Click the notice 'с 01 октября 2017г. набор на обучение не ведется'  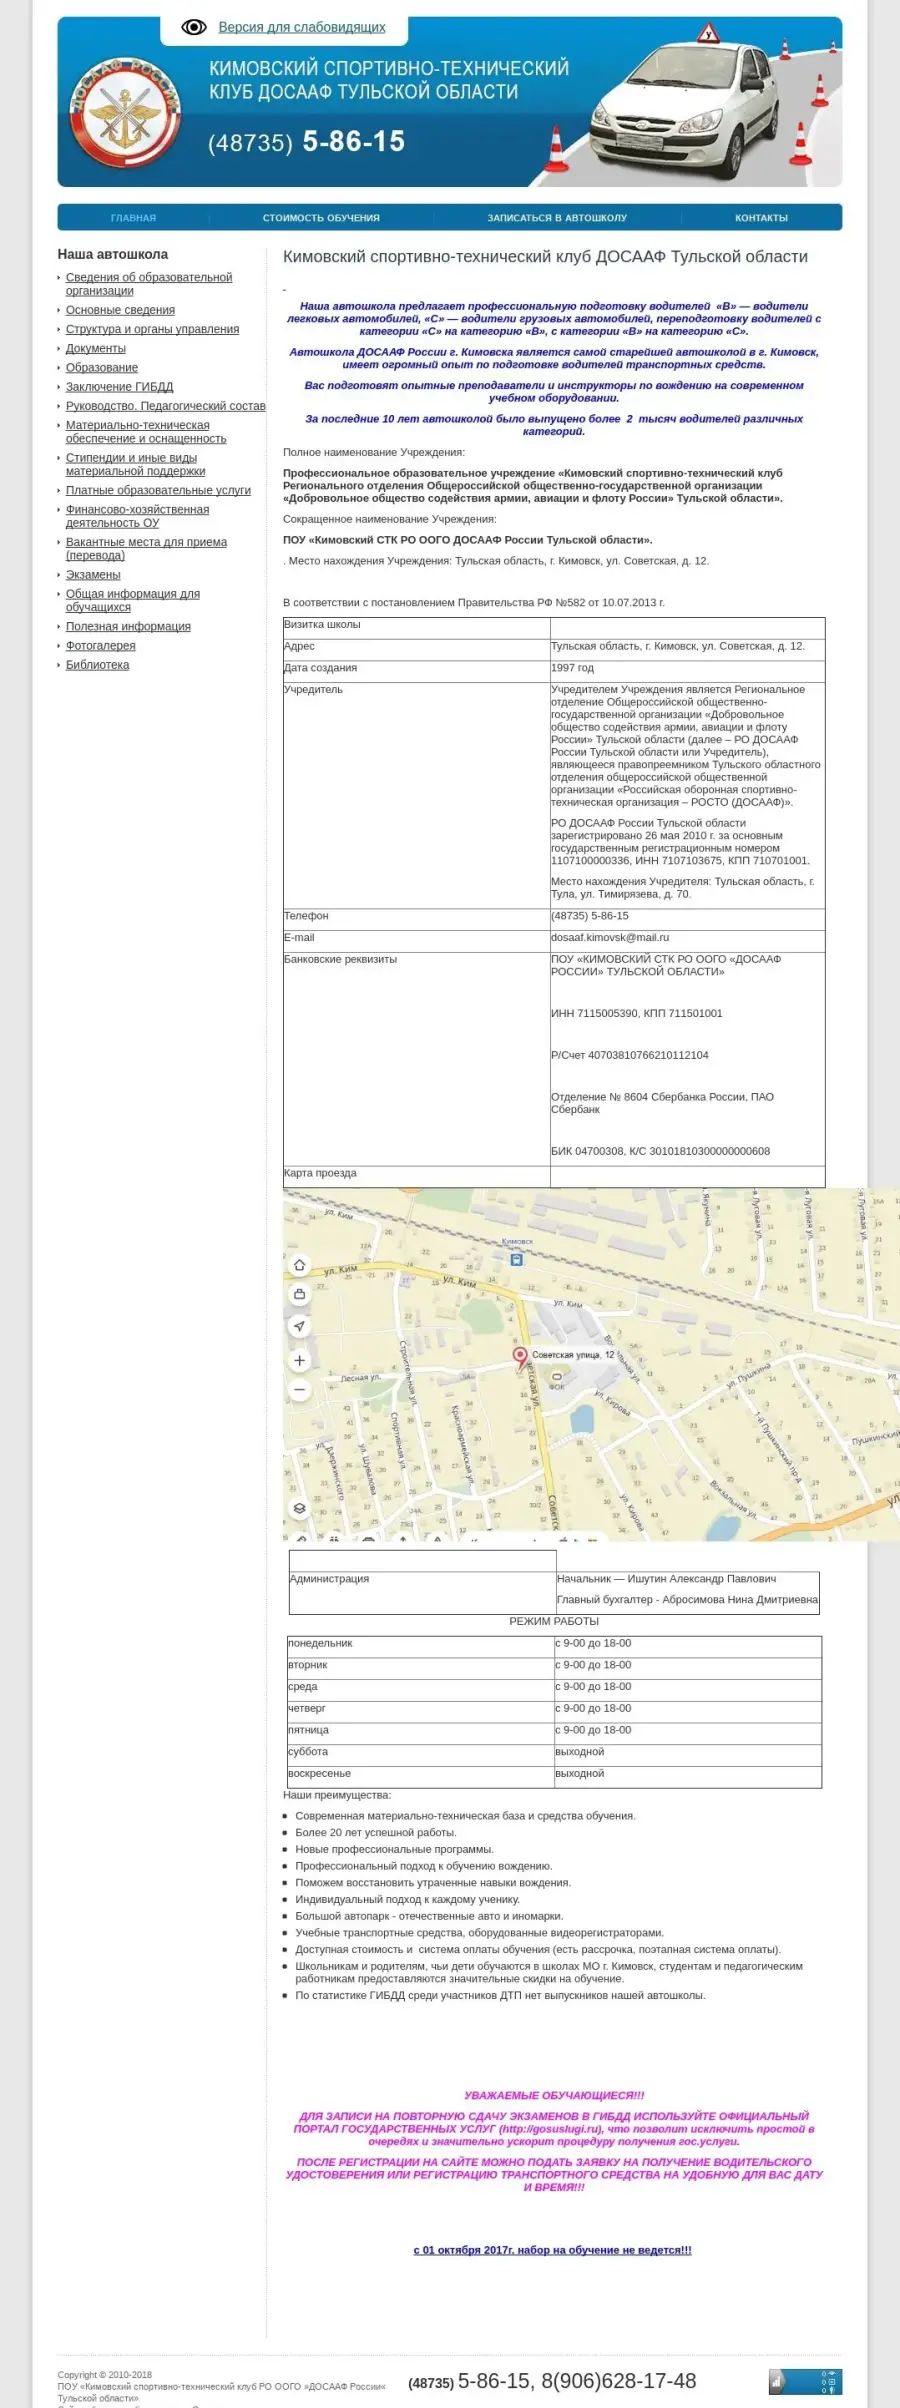pos(552,2250)
